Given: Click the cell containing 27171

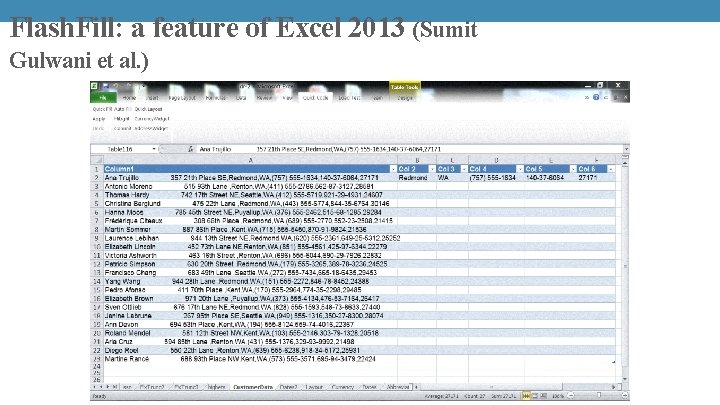Looking at the screenshot, I should [596, 178].
